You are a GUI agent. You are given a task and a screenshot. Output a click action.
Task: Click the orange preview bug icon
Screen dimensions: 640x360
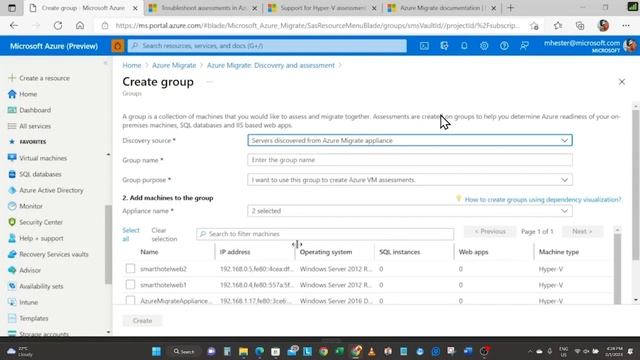[x=118, y=46]
